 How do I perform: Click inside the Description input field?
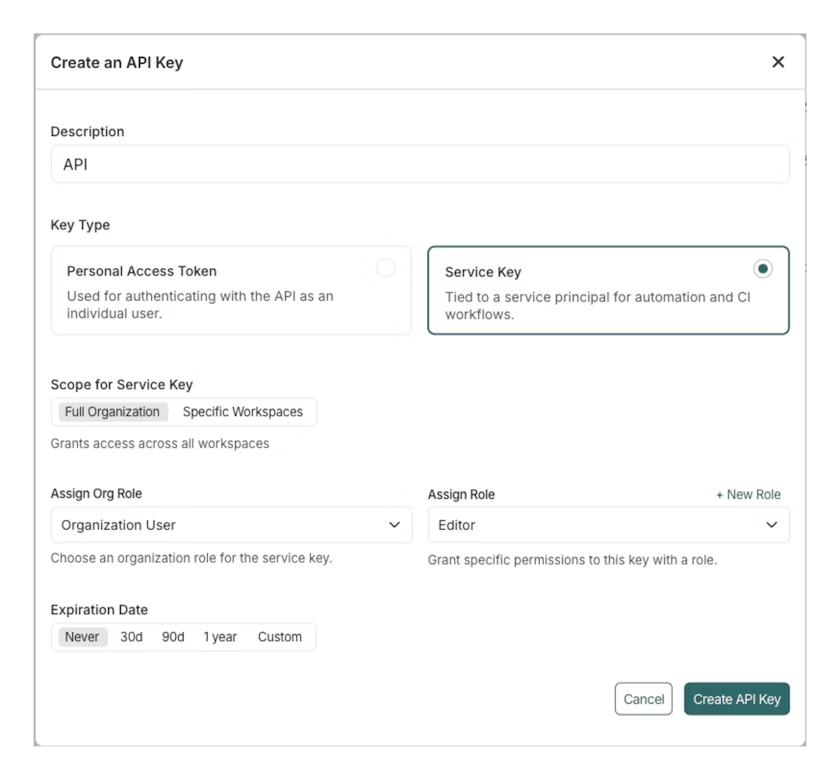tap(420, 163)
